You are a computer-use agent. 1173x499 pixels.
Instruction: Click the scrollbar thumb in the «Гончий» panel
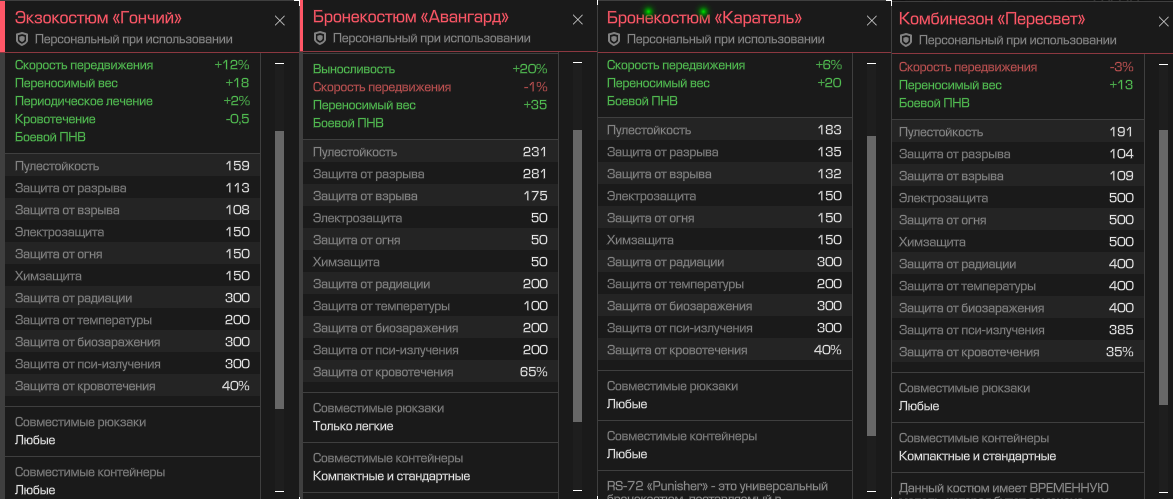click(279, 270)
